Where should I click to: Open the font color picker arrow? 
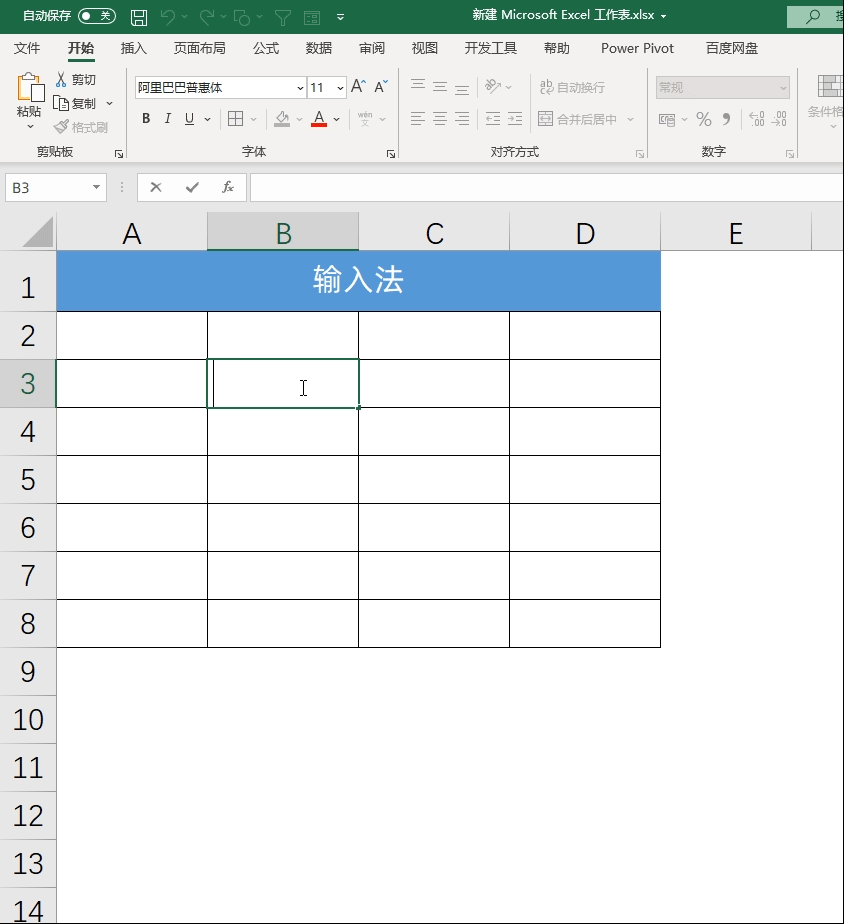click(335, 119)
